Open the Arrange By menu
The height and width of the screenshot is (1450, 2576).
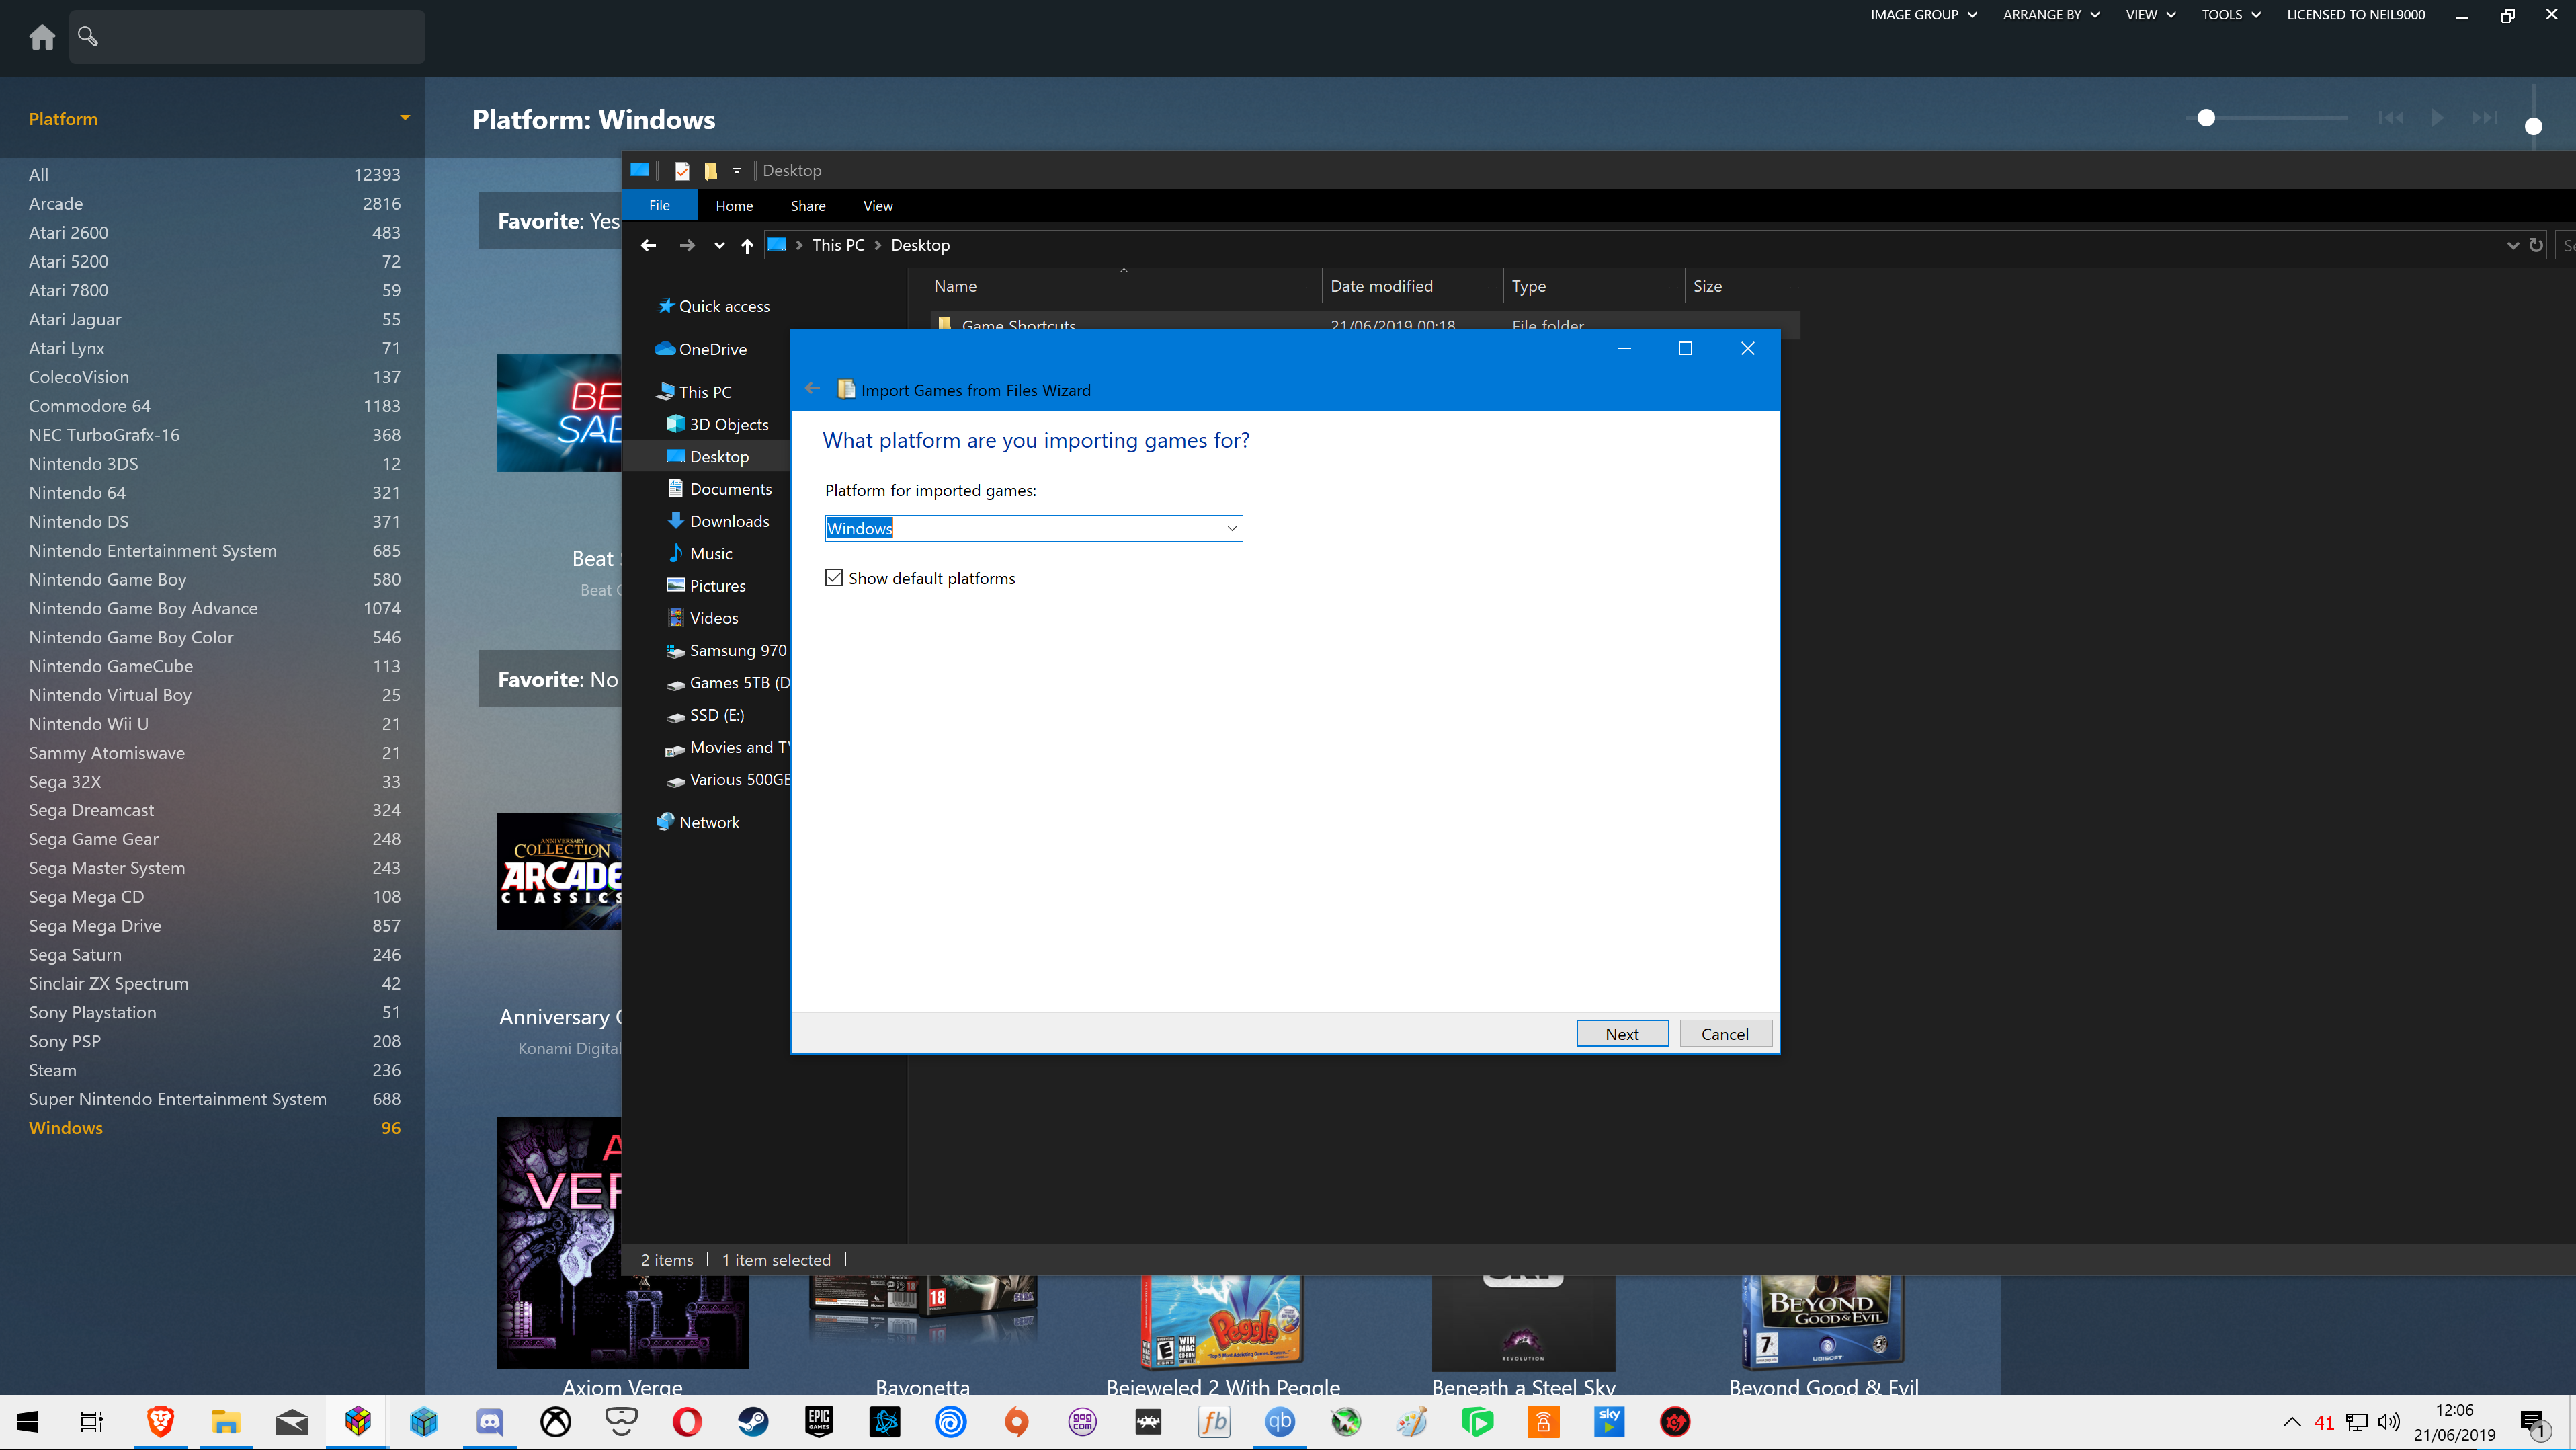tap(2050, 15)
